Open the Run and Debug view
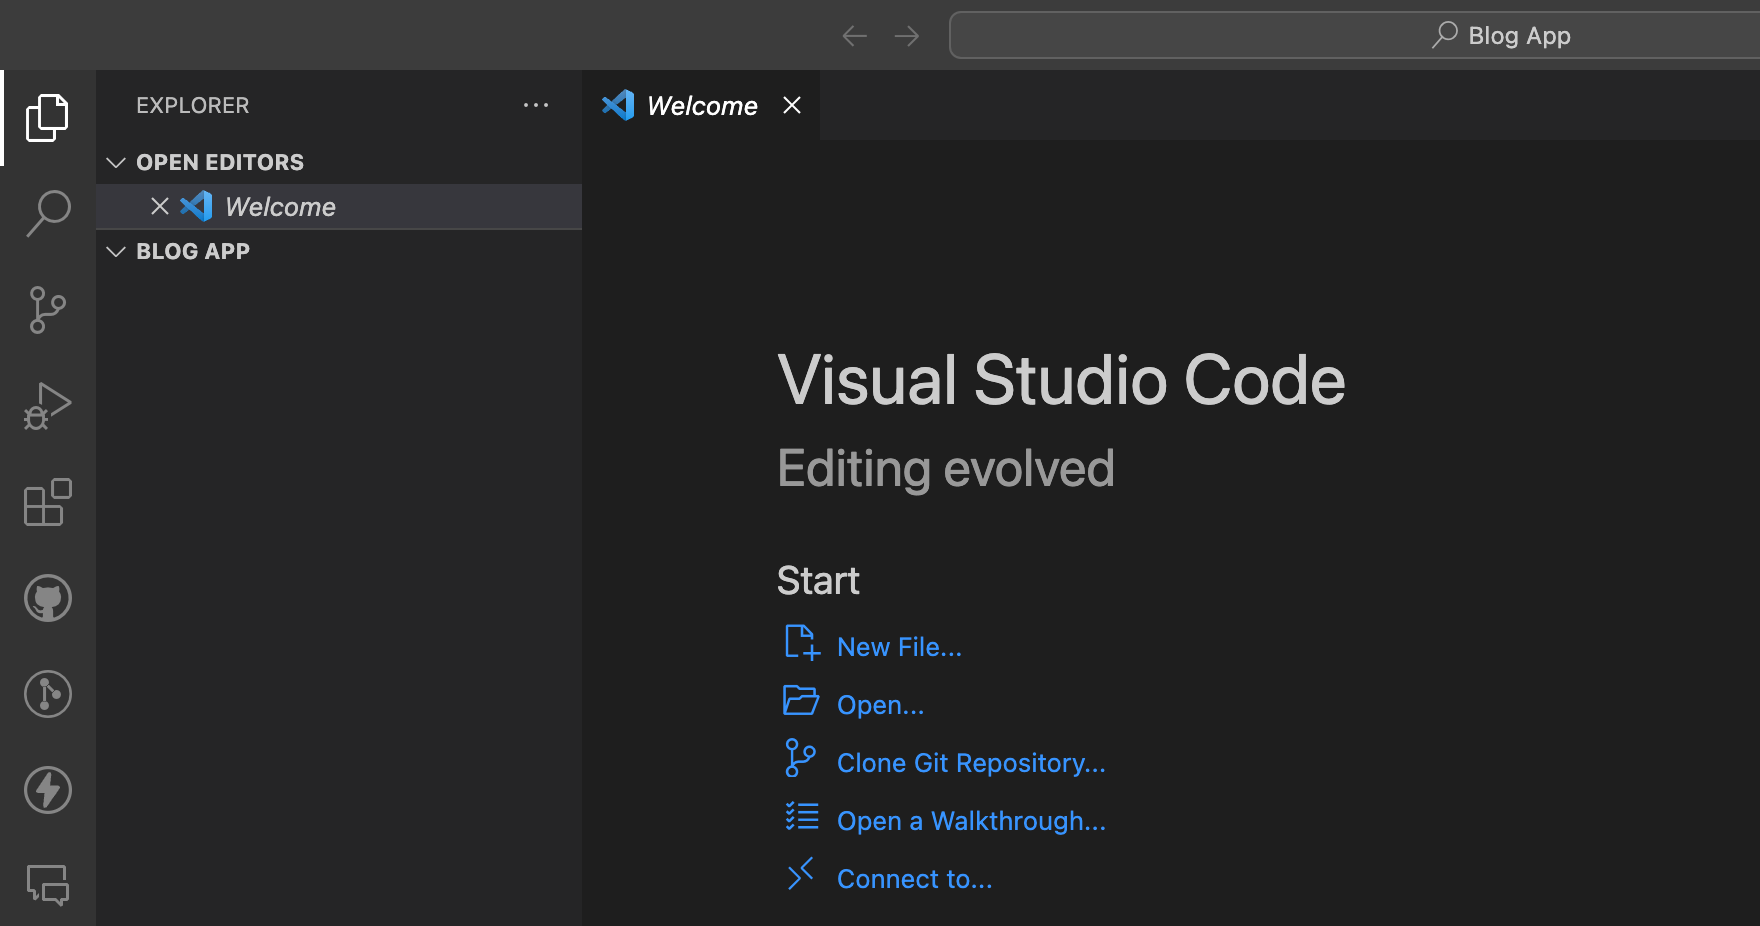Screen dimensions: 1760x926 [48, 406]
